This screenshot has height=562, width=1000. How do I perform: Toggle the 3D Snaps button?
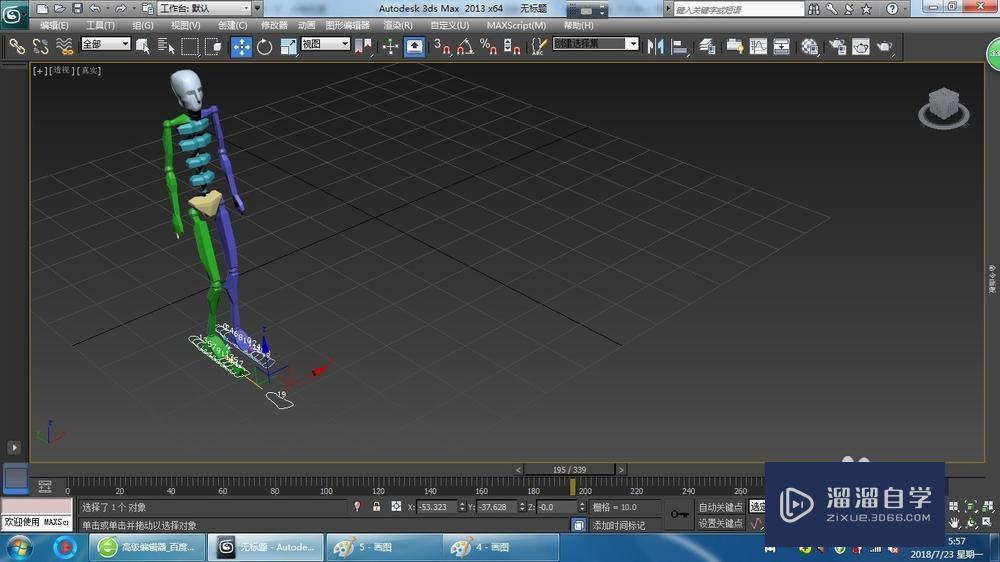point(441,47)
